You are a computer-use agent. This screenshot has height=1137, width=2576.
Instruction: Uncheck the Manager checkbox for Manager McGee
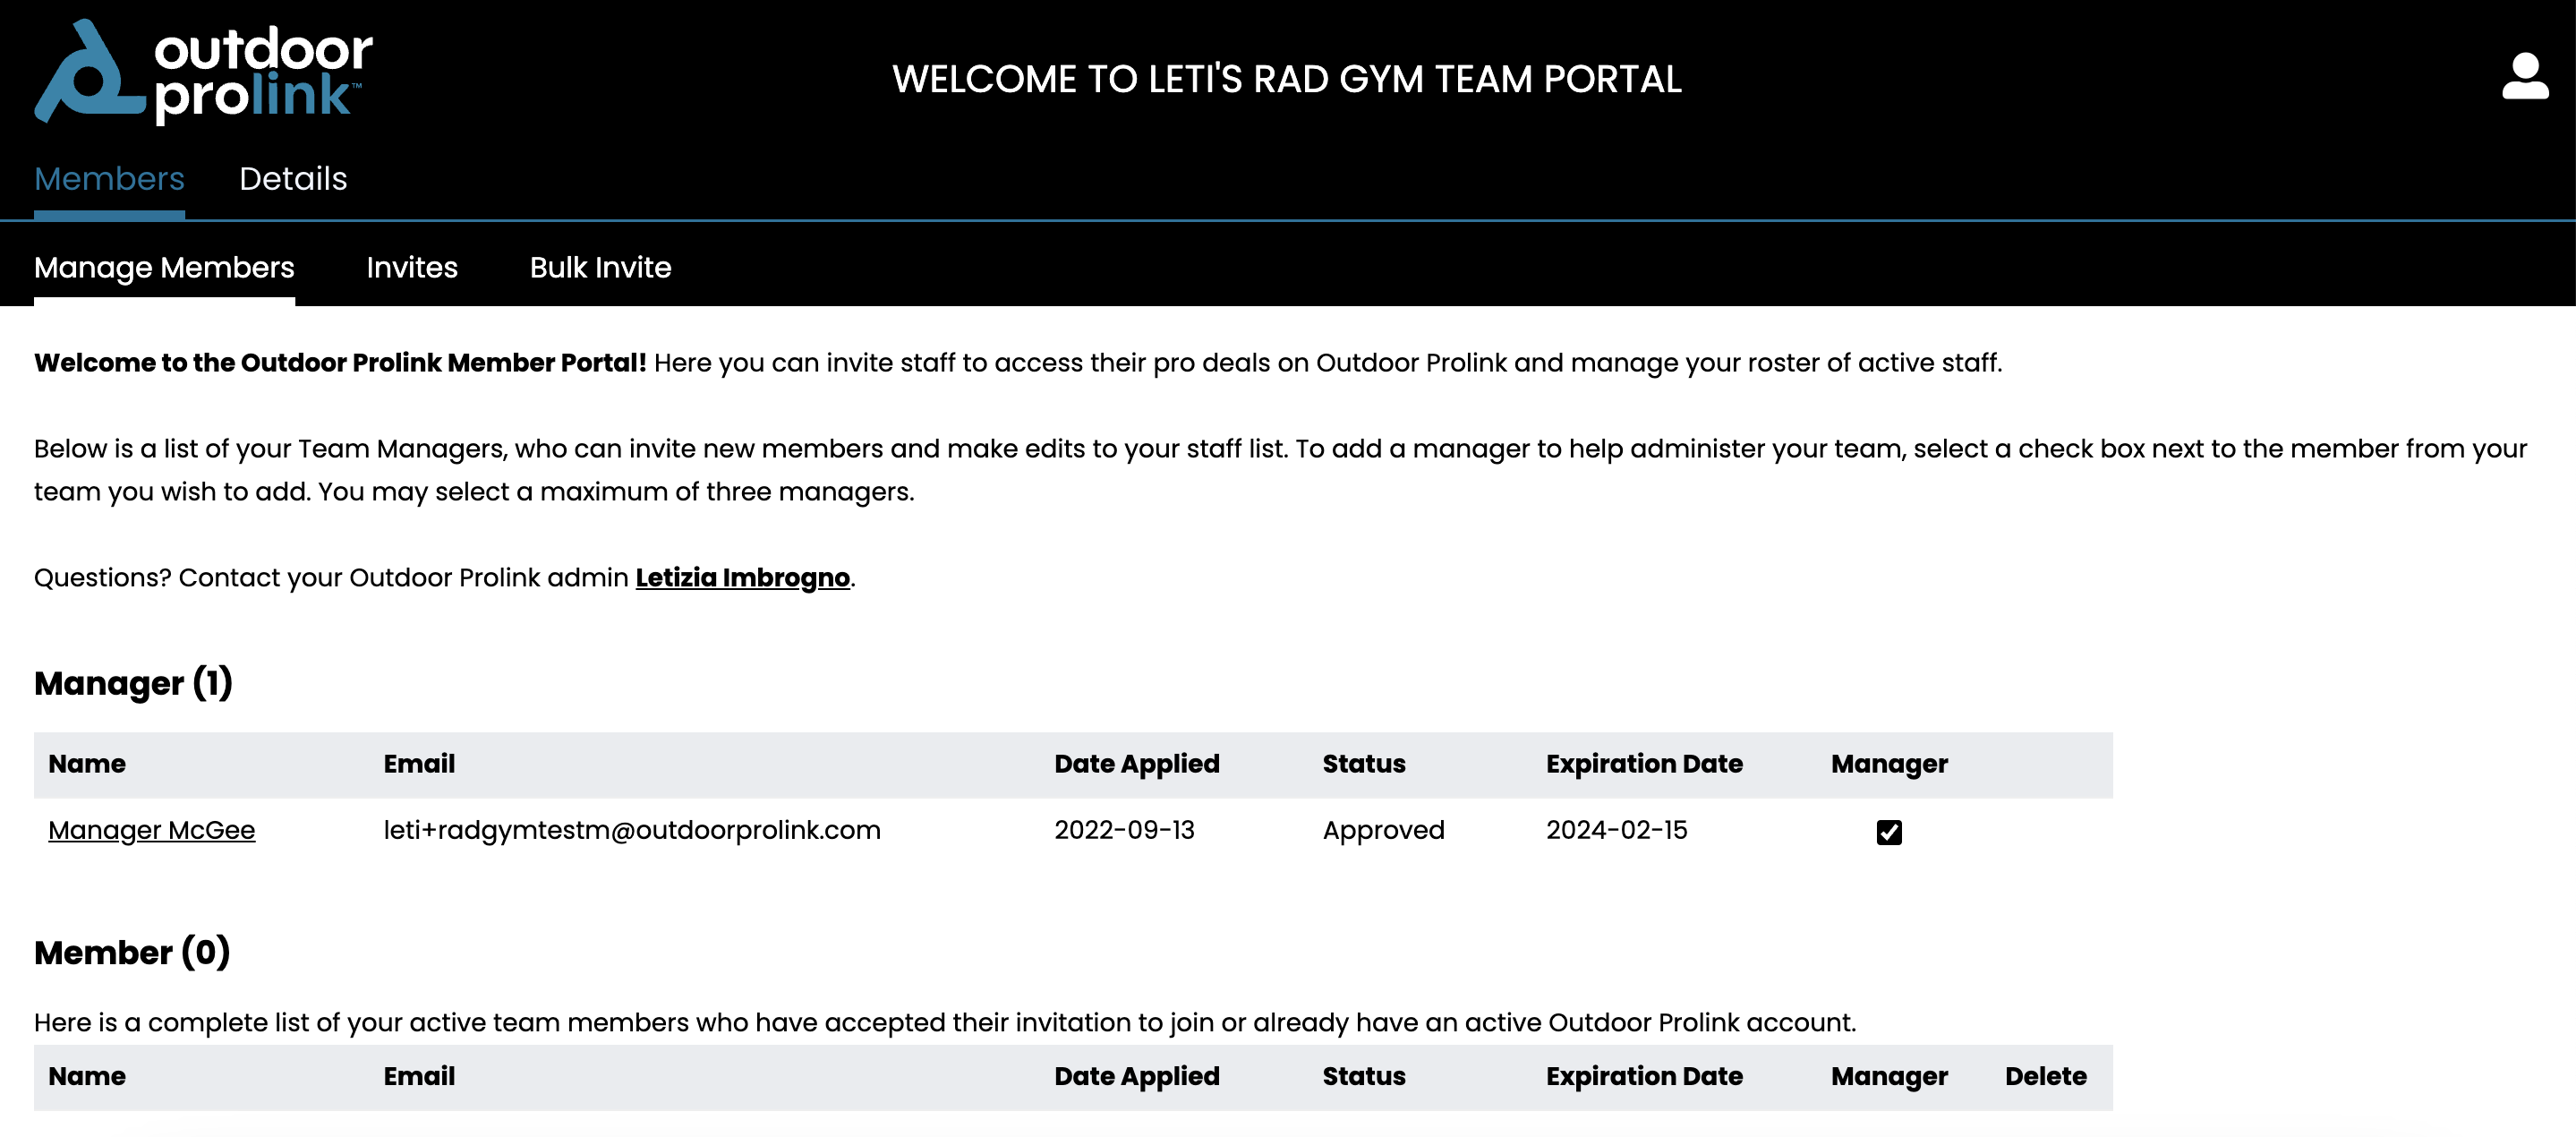1889,832
